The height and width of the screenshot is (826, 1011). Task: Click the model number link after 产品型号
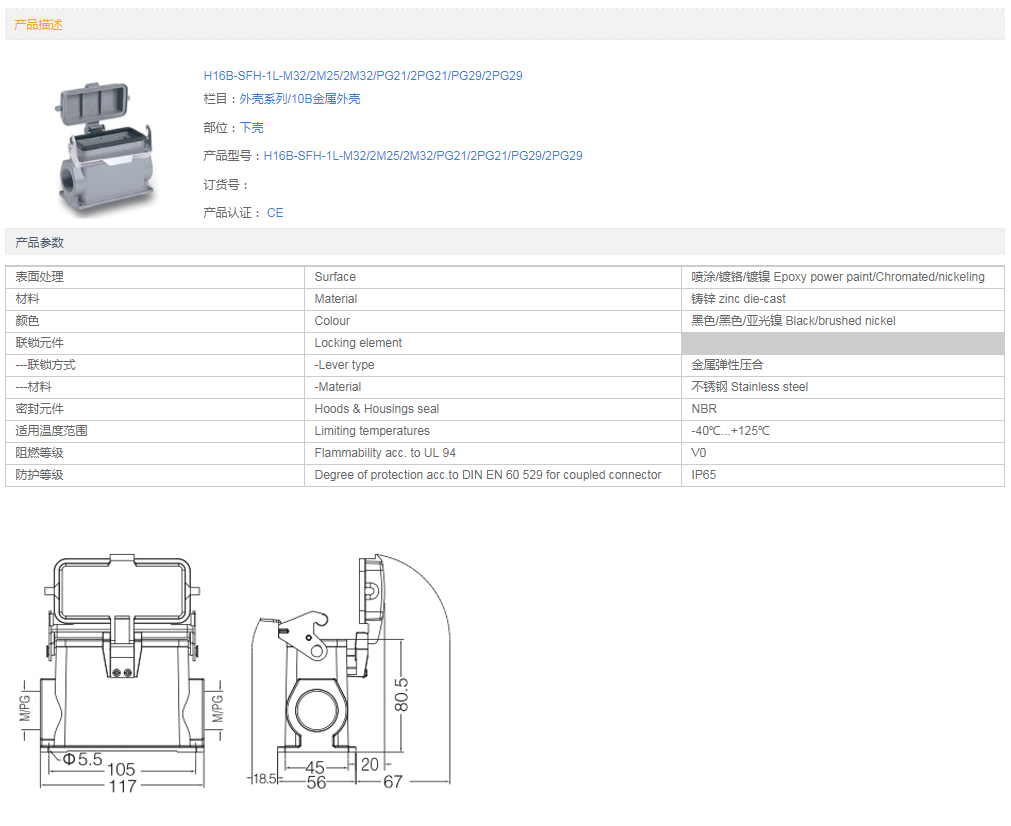(x=422, y=156)
